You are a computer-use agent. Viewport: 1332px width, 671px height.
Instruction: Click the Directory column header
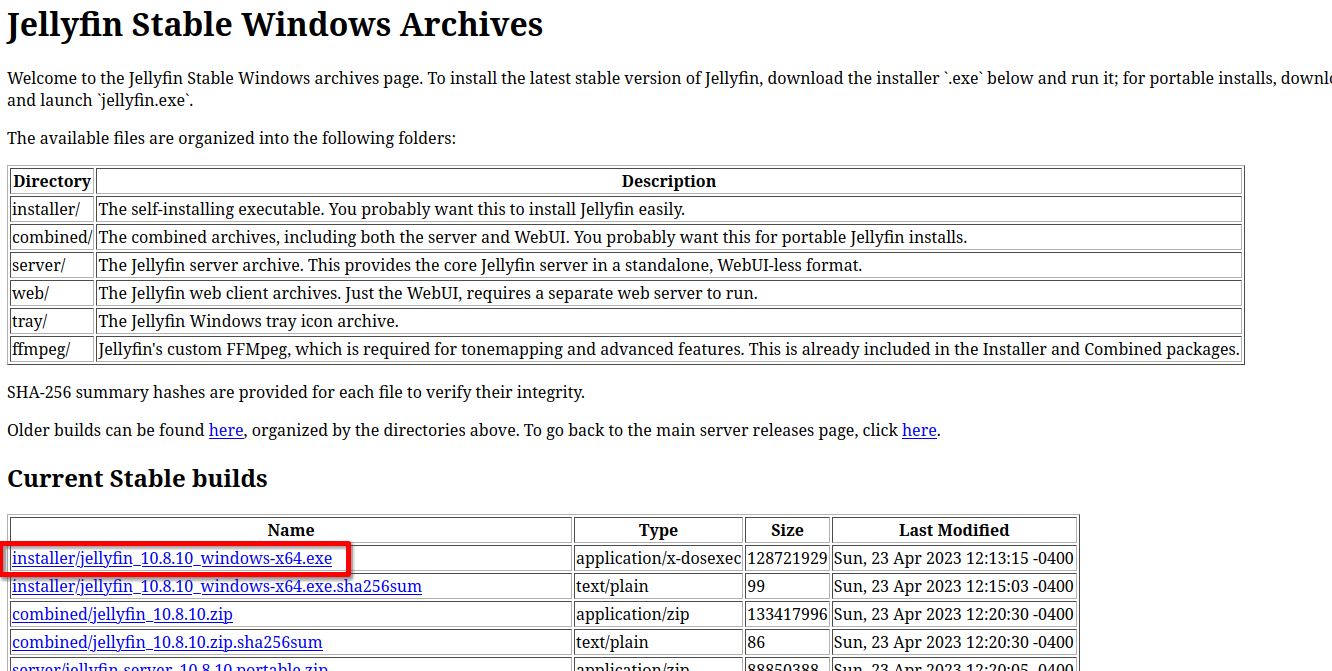point(51,181)
